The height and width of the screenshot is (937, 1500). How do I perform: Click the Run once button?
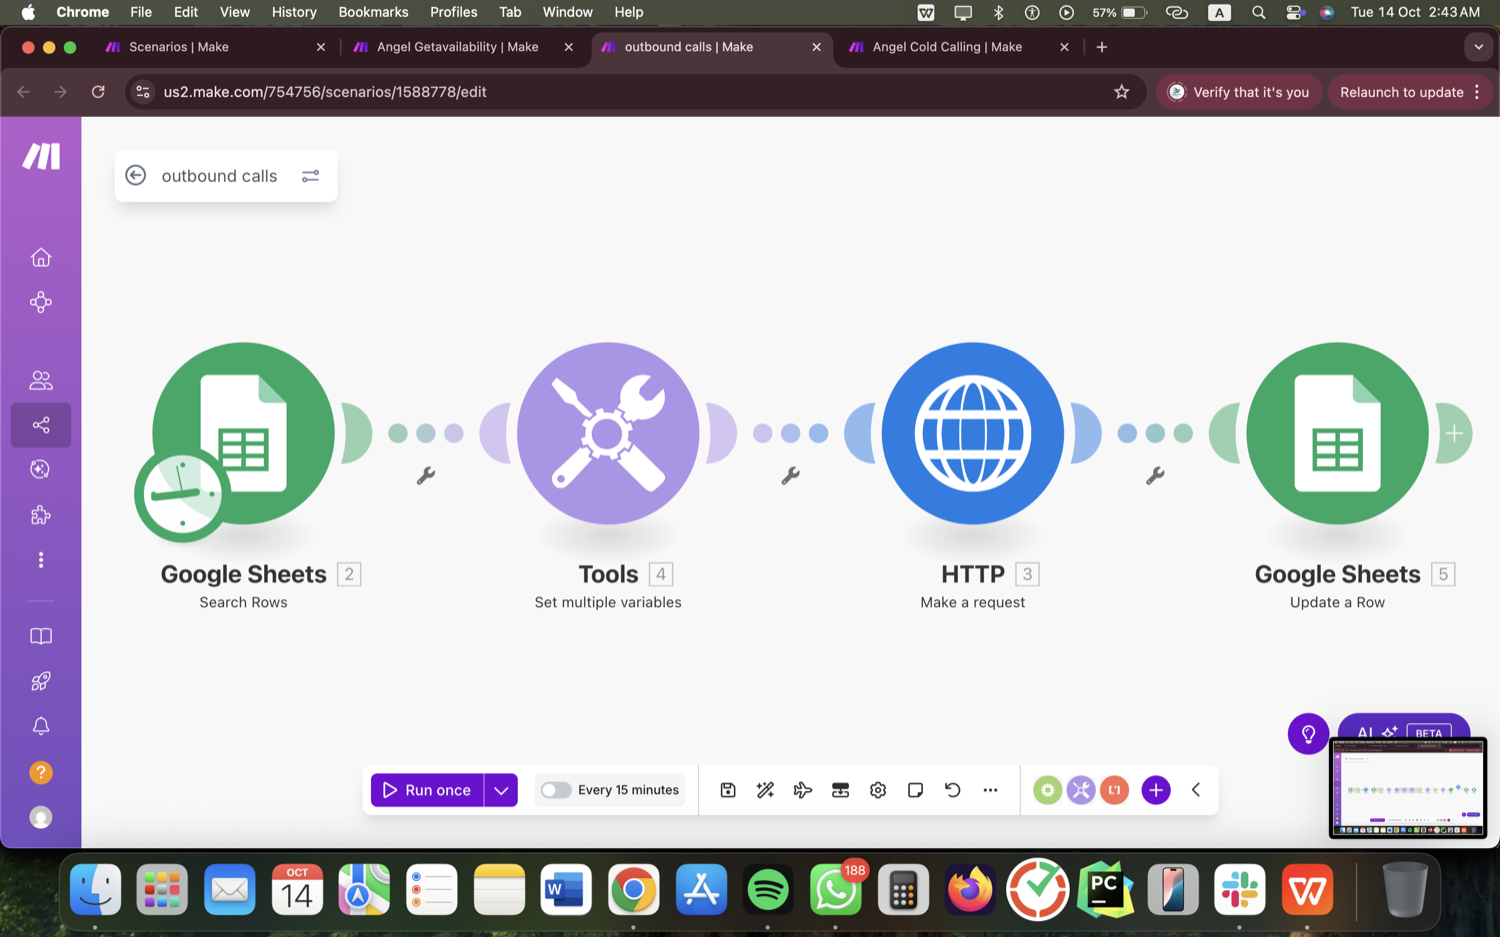(427, 790)
